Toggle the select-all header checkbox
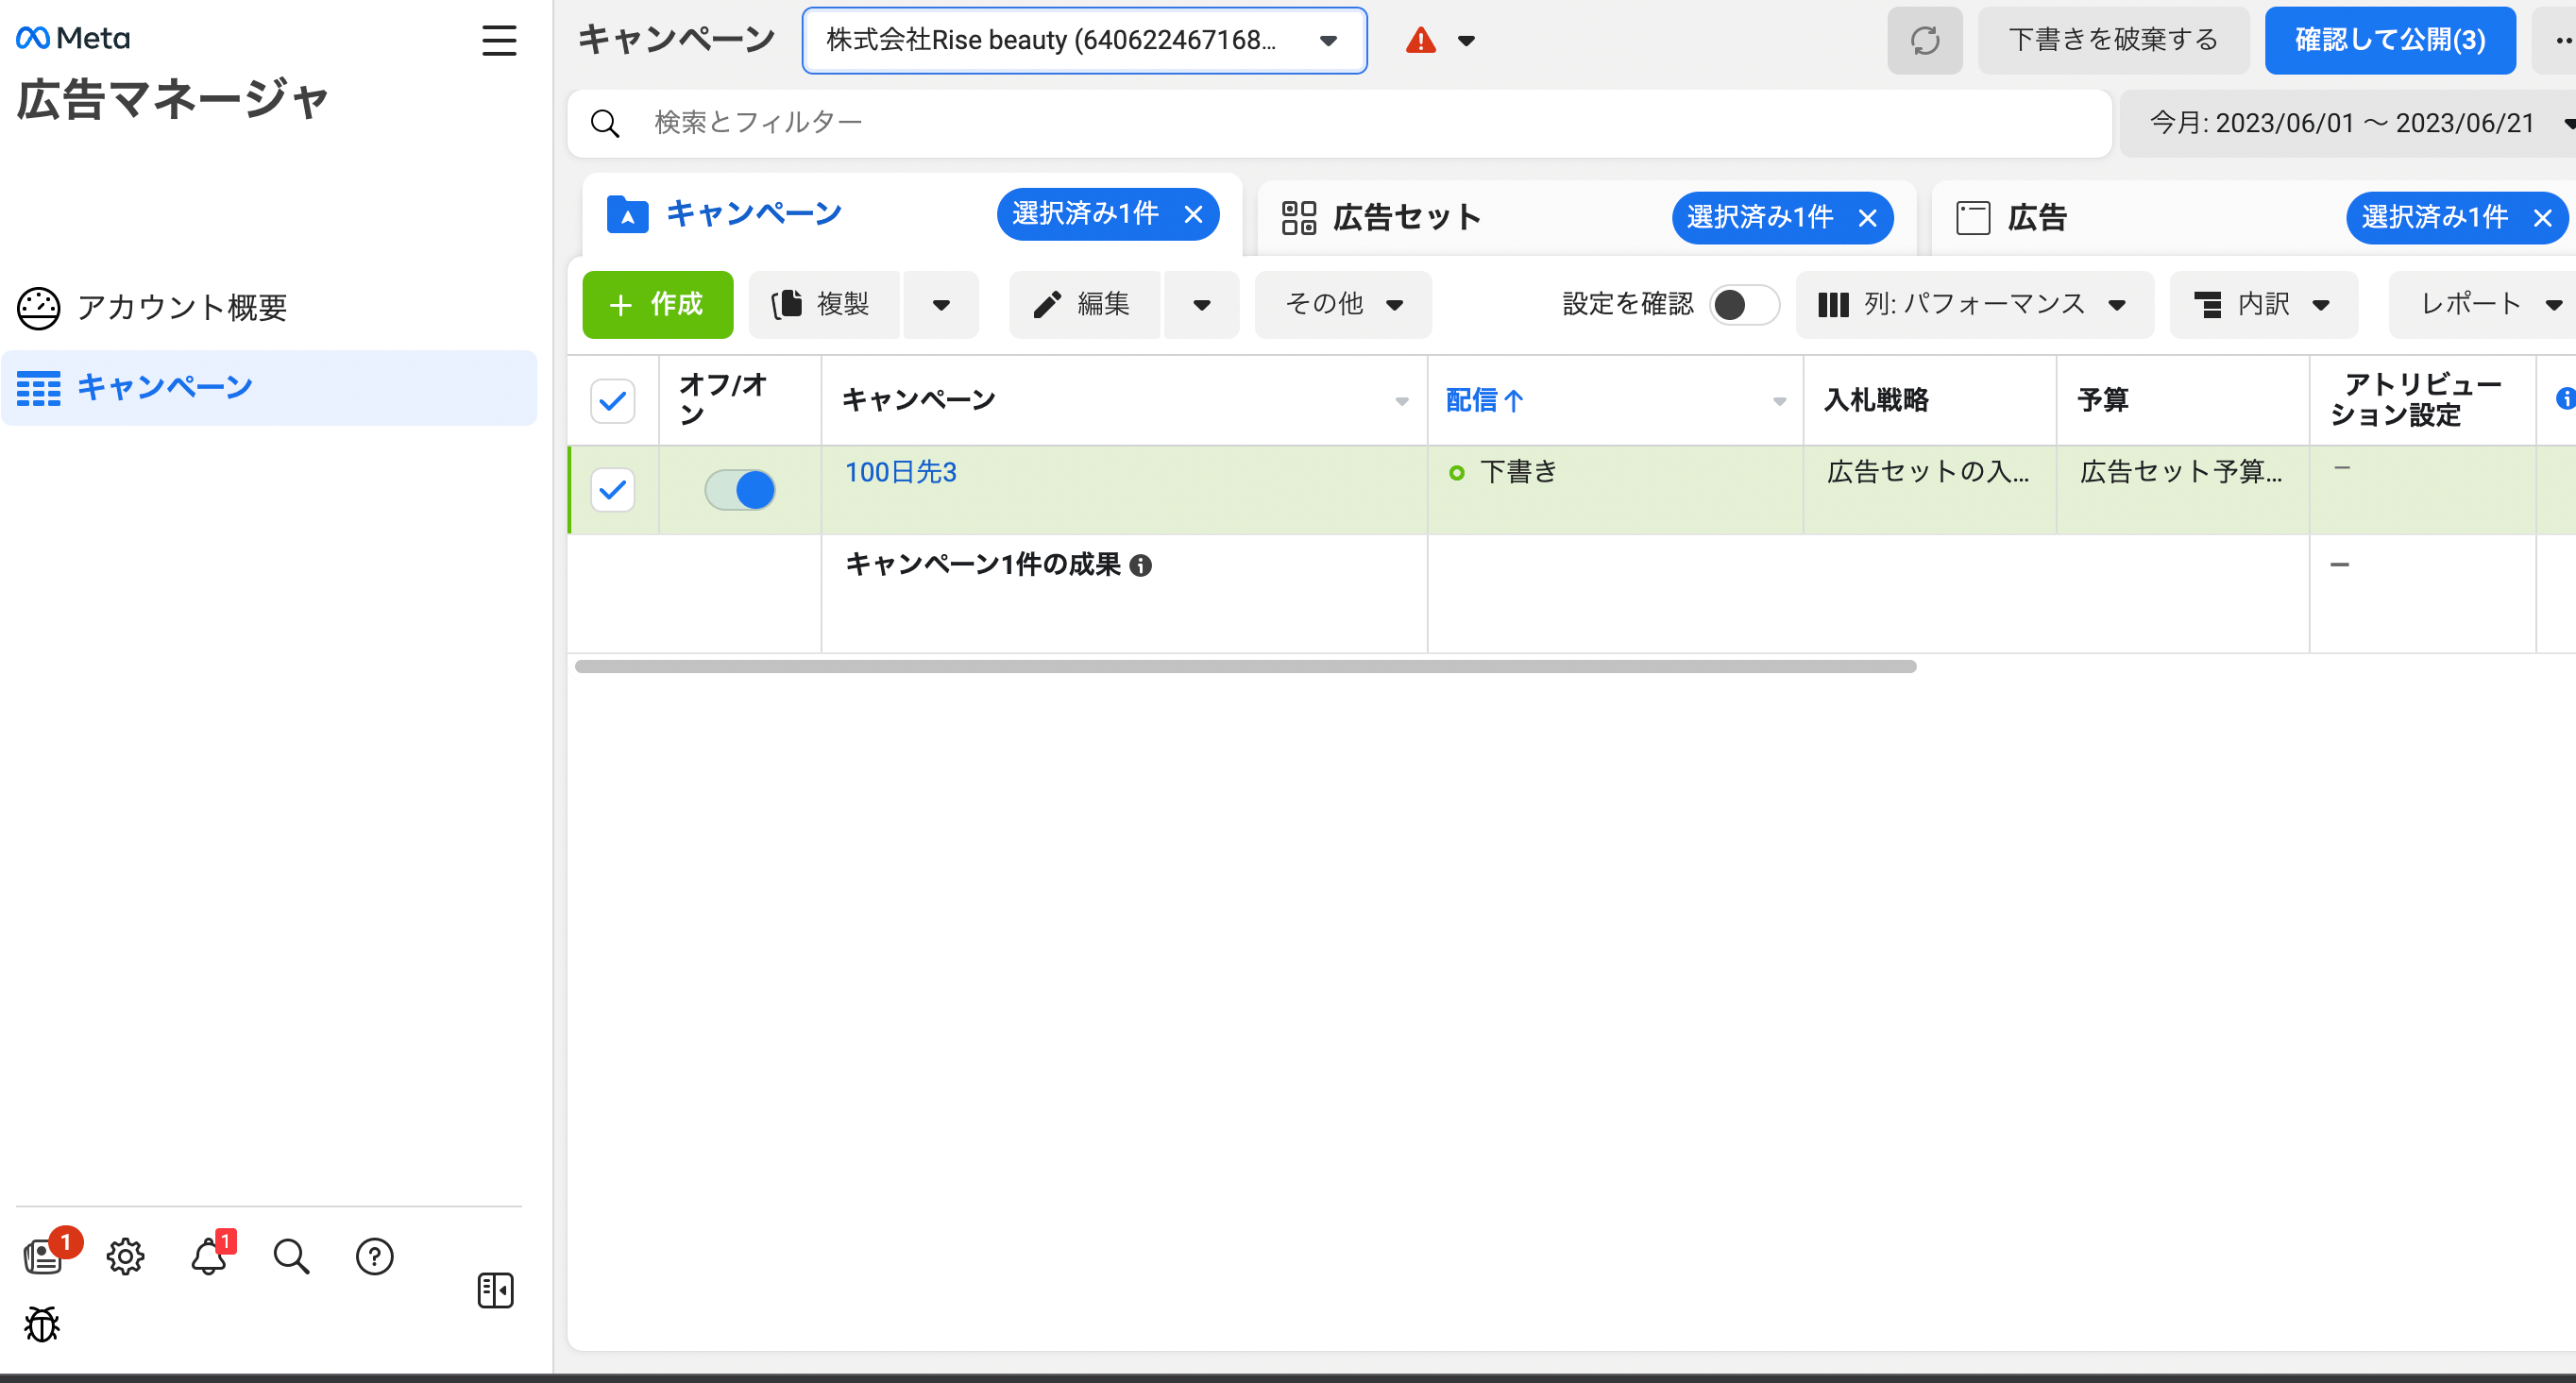Screen dimensions: 2576x1383 [612, 401]
